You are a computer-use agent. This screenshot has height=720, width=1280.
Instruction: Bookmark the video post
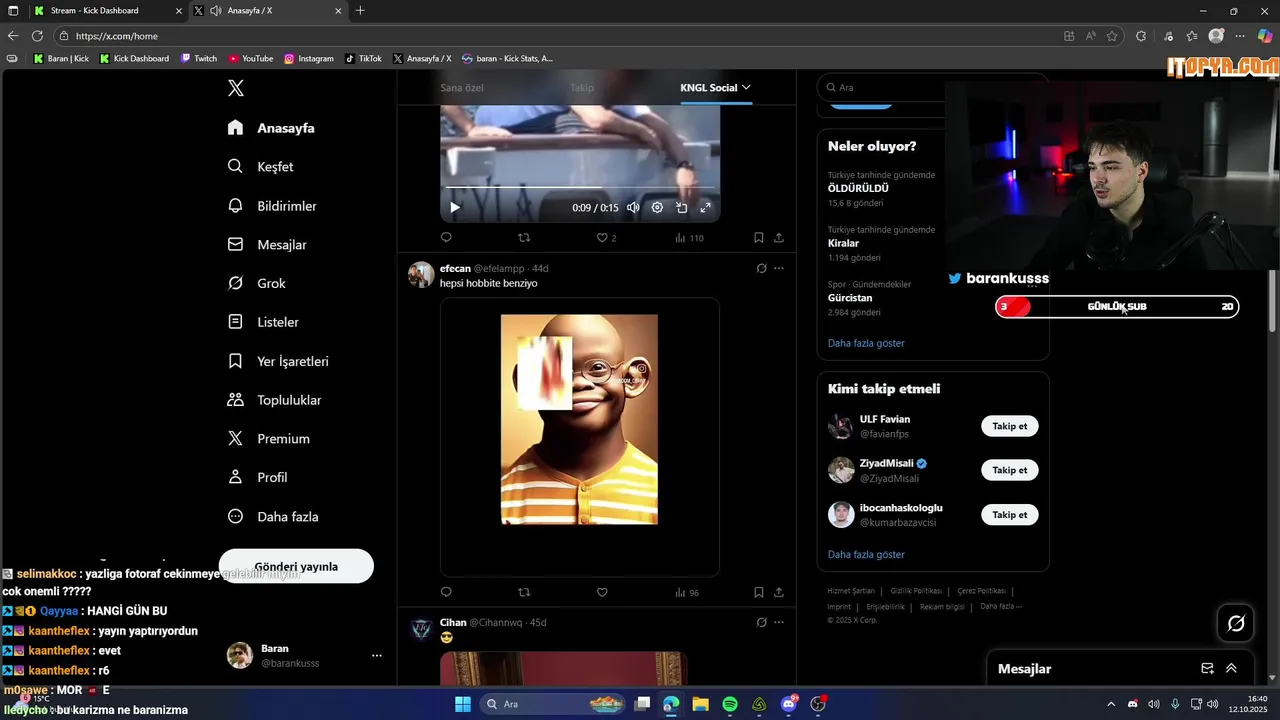(758, 238)
